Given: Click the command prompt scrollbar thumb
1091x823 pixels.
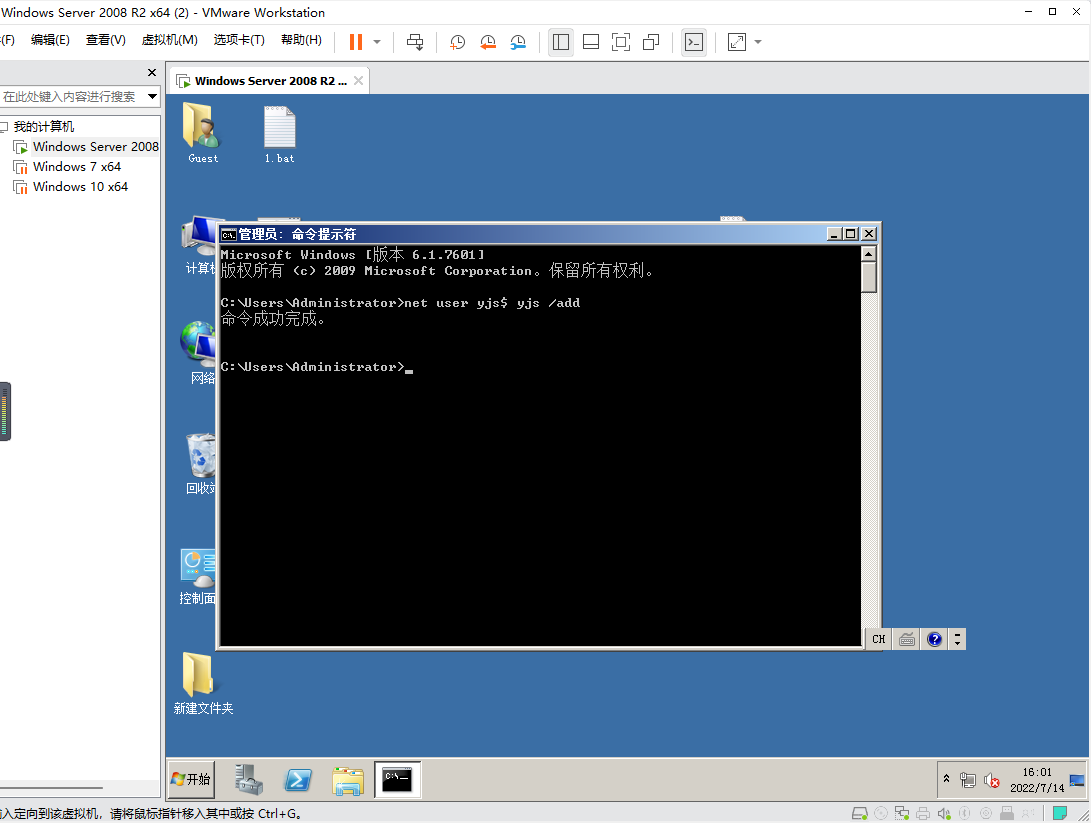Looking at the screenshot, I should [868, 278].
